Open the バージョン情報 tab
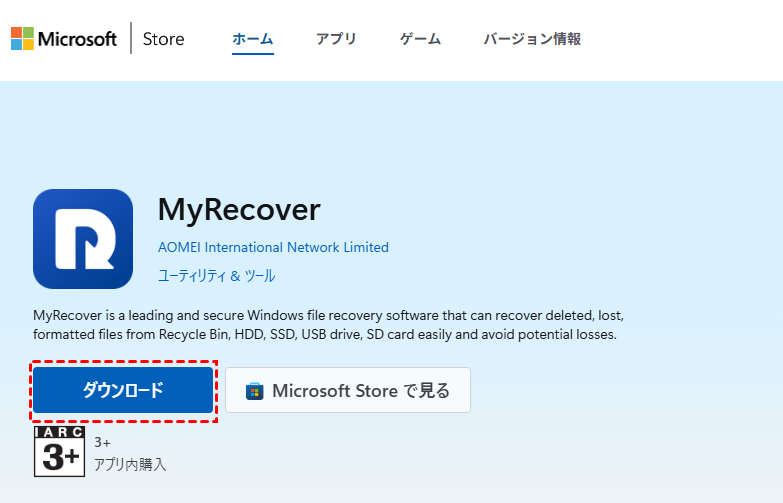Screen dimensions: 783x503 pyautogui.click(x=532, y=39)
